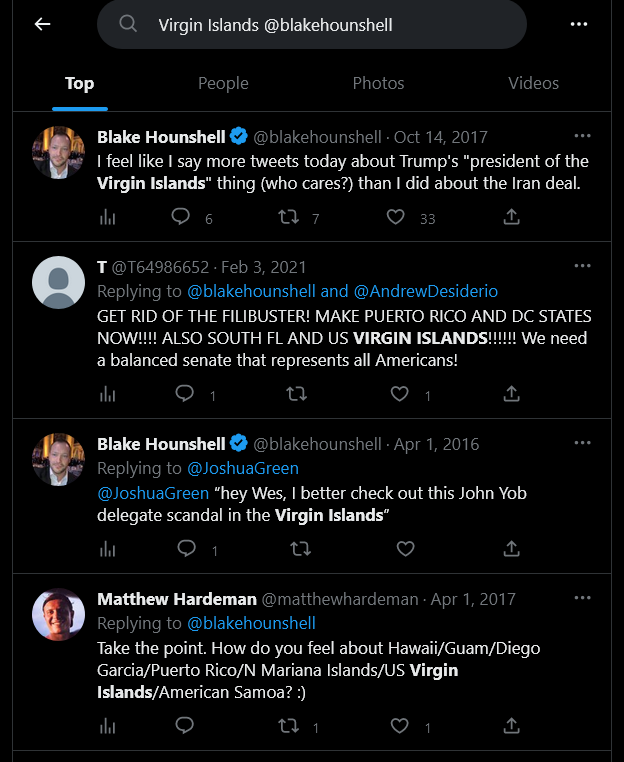
Task: View analytics for T64986652's tweet
Action: tap(107, 394)
